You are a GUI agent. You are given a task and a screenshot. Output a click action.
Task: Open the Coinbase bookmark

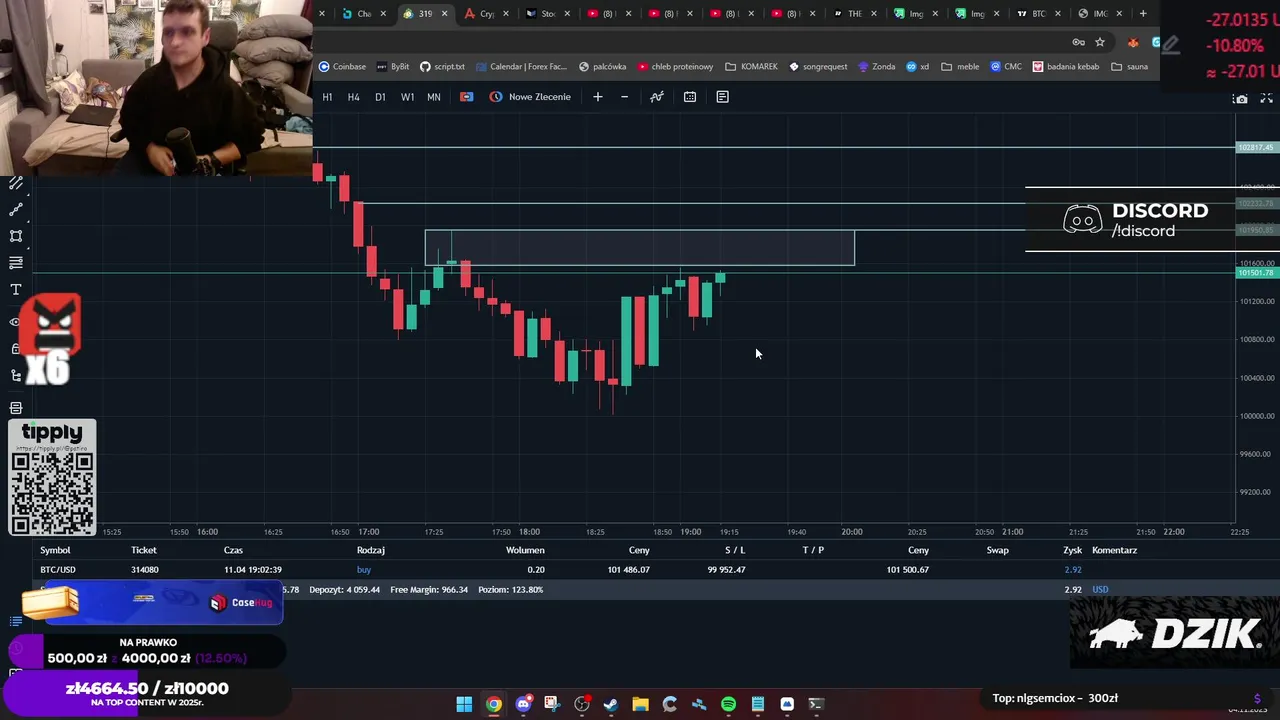pyautogui.click(x=342, y=67)
